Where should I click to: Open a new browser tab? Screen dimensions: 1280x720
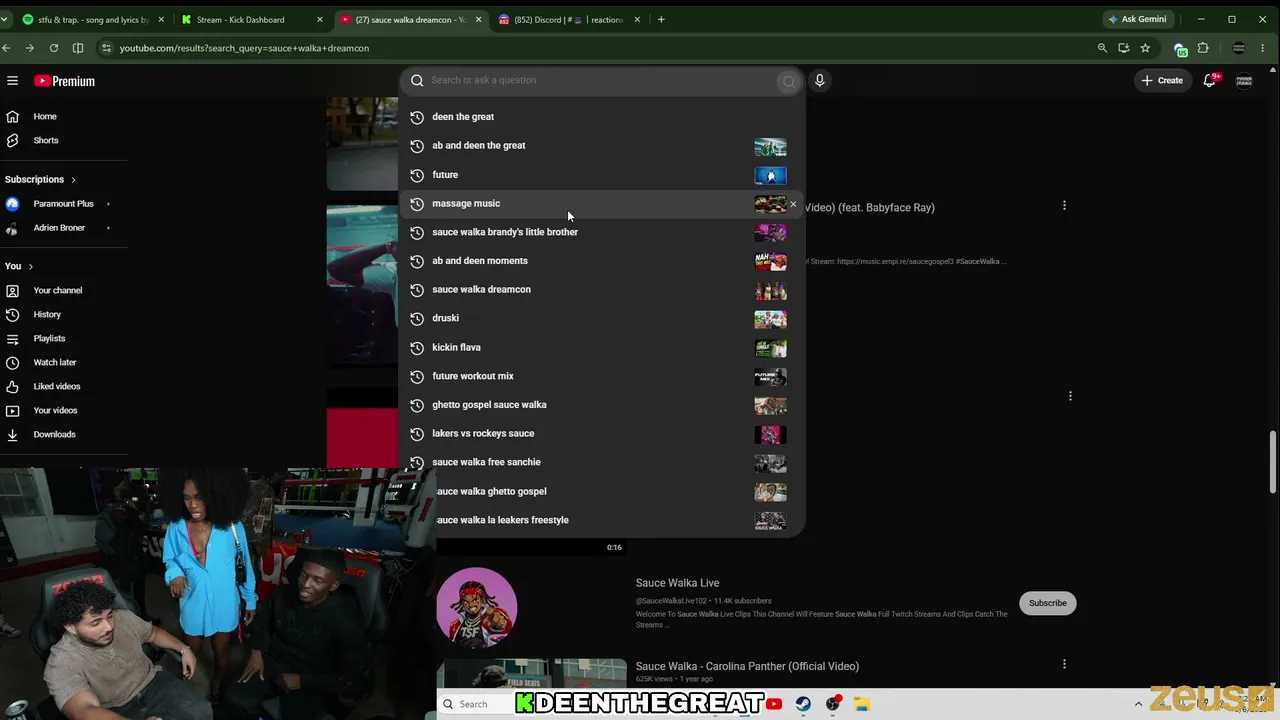(x=661, y=19)
